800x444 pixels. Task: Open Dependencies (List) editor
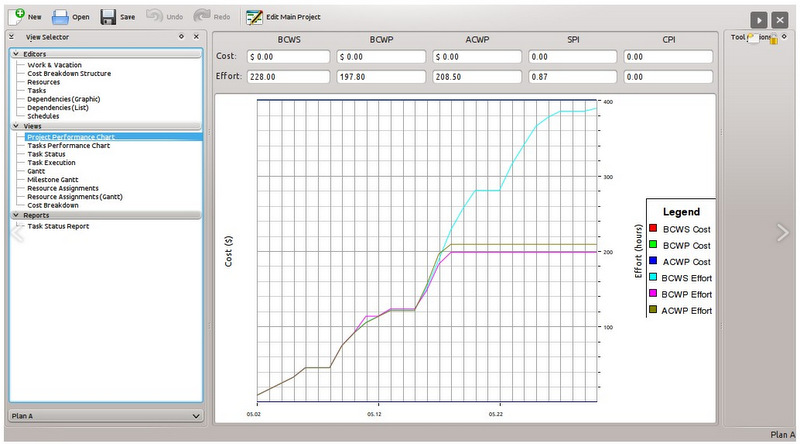(58, 108)
